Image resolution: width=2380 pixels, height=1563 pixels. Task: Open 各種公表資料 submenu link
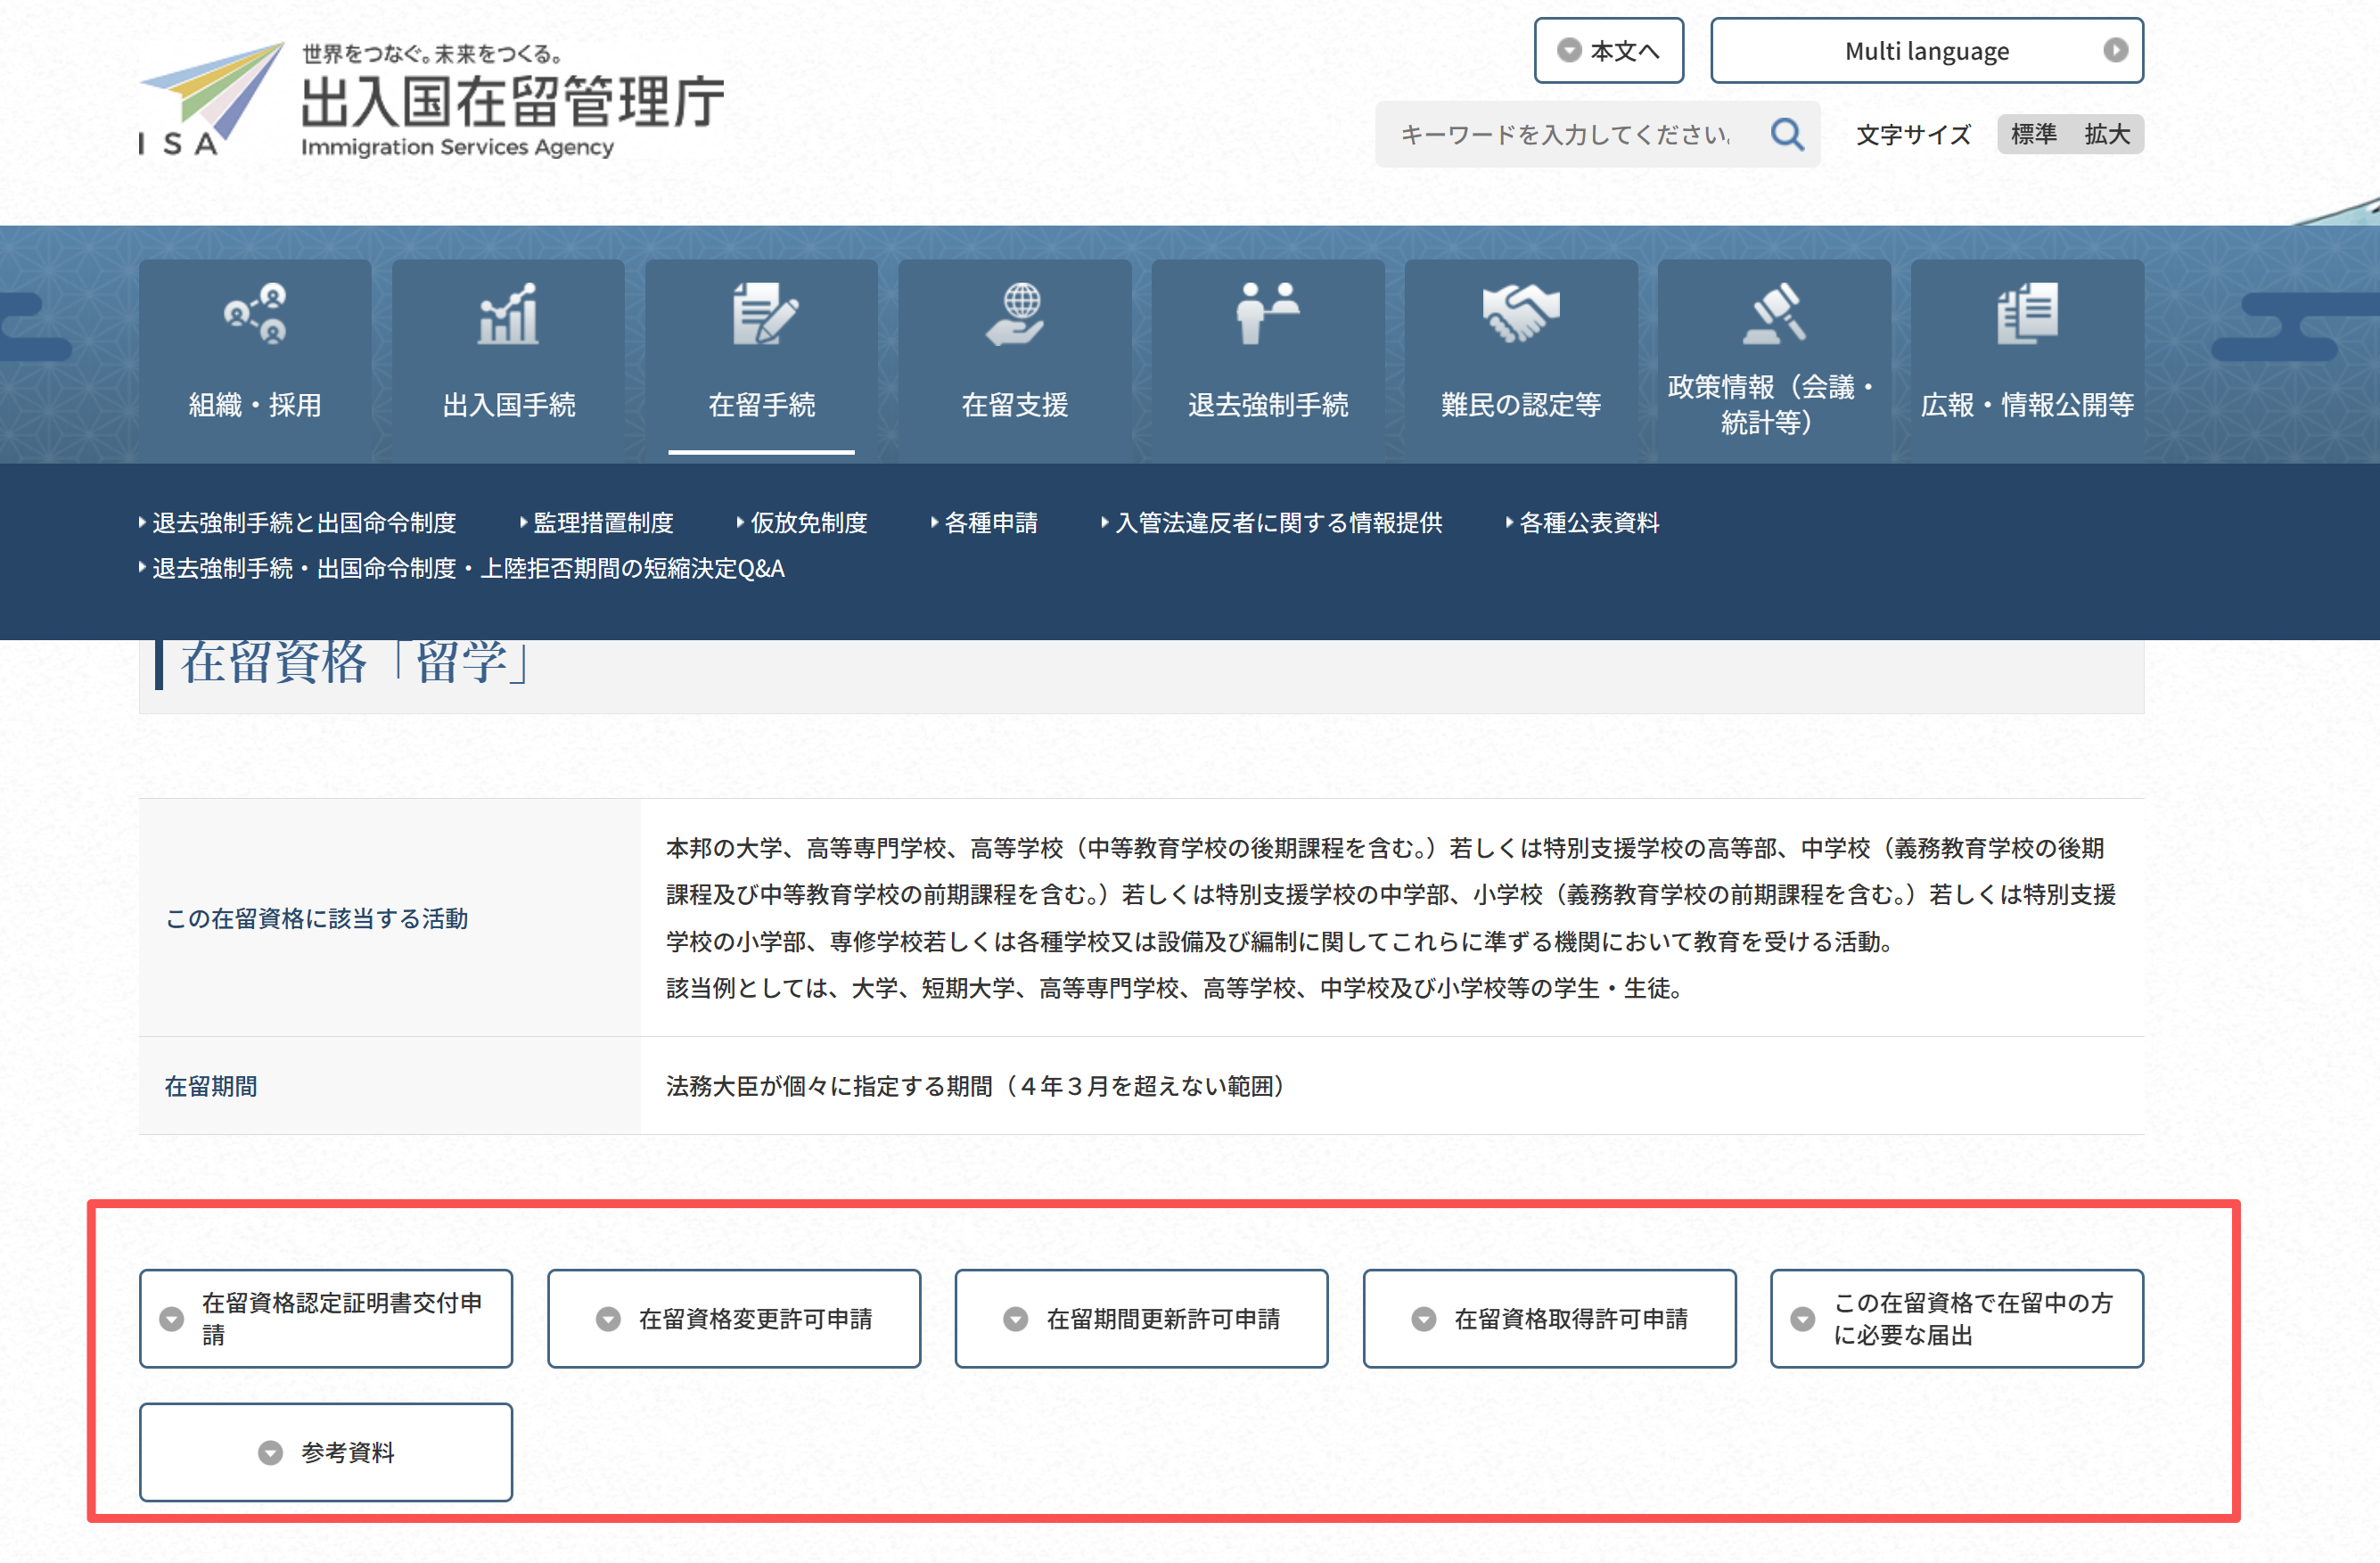point(1588,523)
